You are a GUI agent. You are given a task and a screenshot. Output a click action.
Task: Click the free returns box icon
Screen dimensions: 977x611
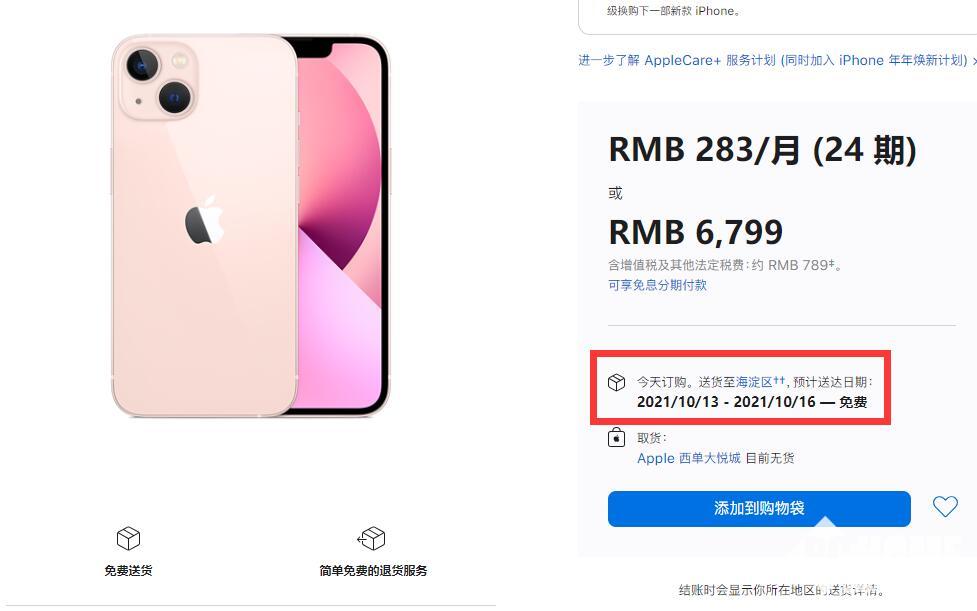(371, 538)
